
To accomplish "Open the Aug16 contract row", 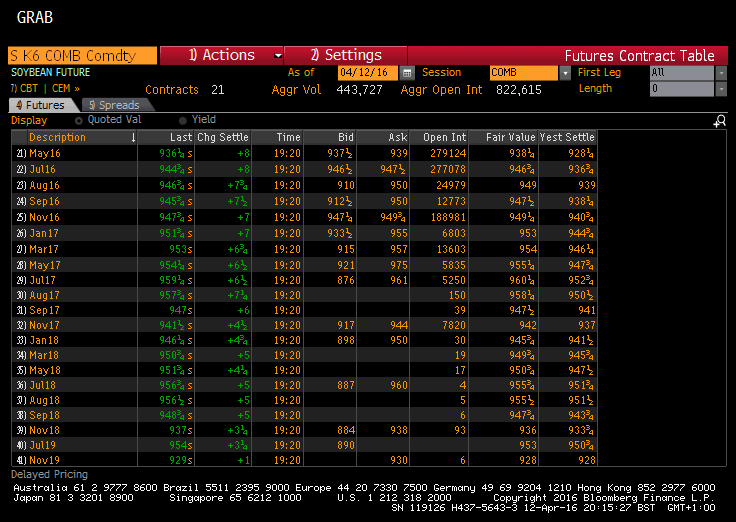I will point(304,185).
